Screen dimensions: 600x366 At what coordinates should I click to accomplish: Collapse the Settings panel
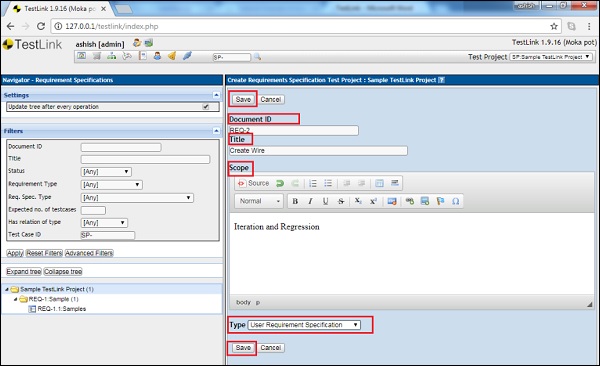[x=216, y=95]
